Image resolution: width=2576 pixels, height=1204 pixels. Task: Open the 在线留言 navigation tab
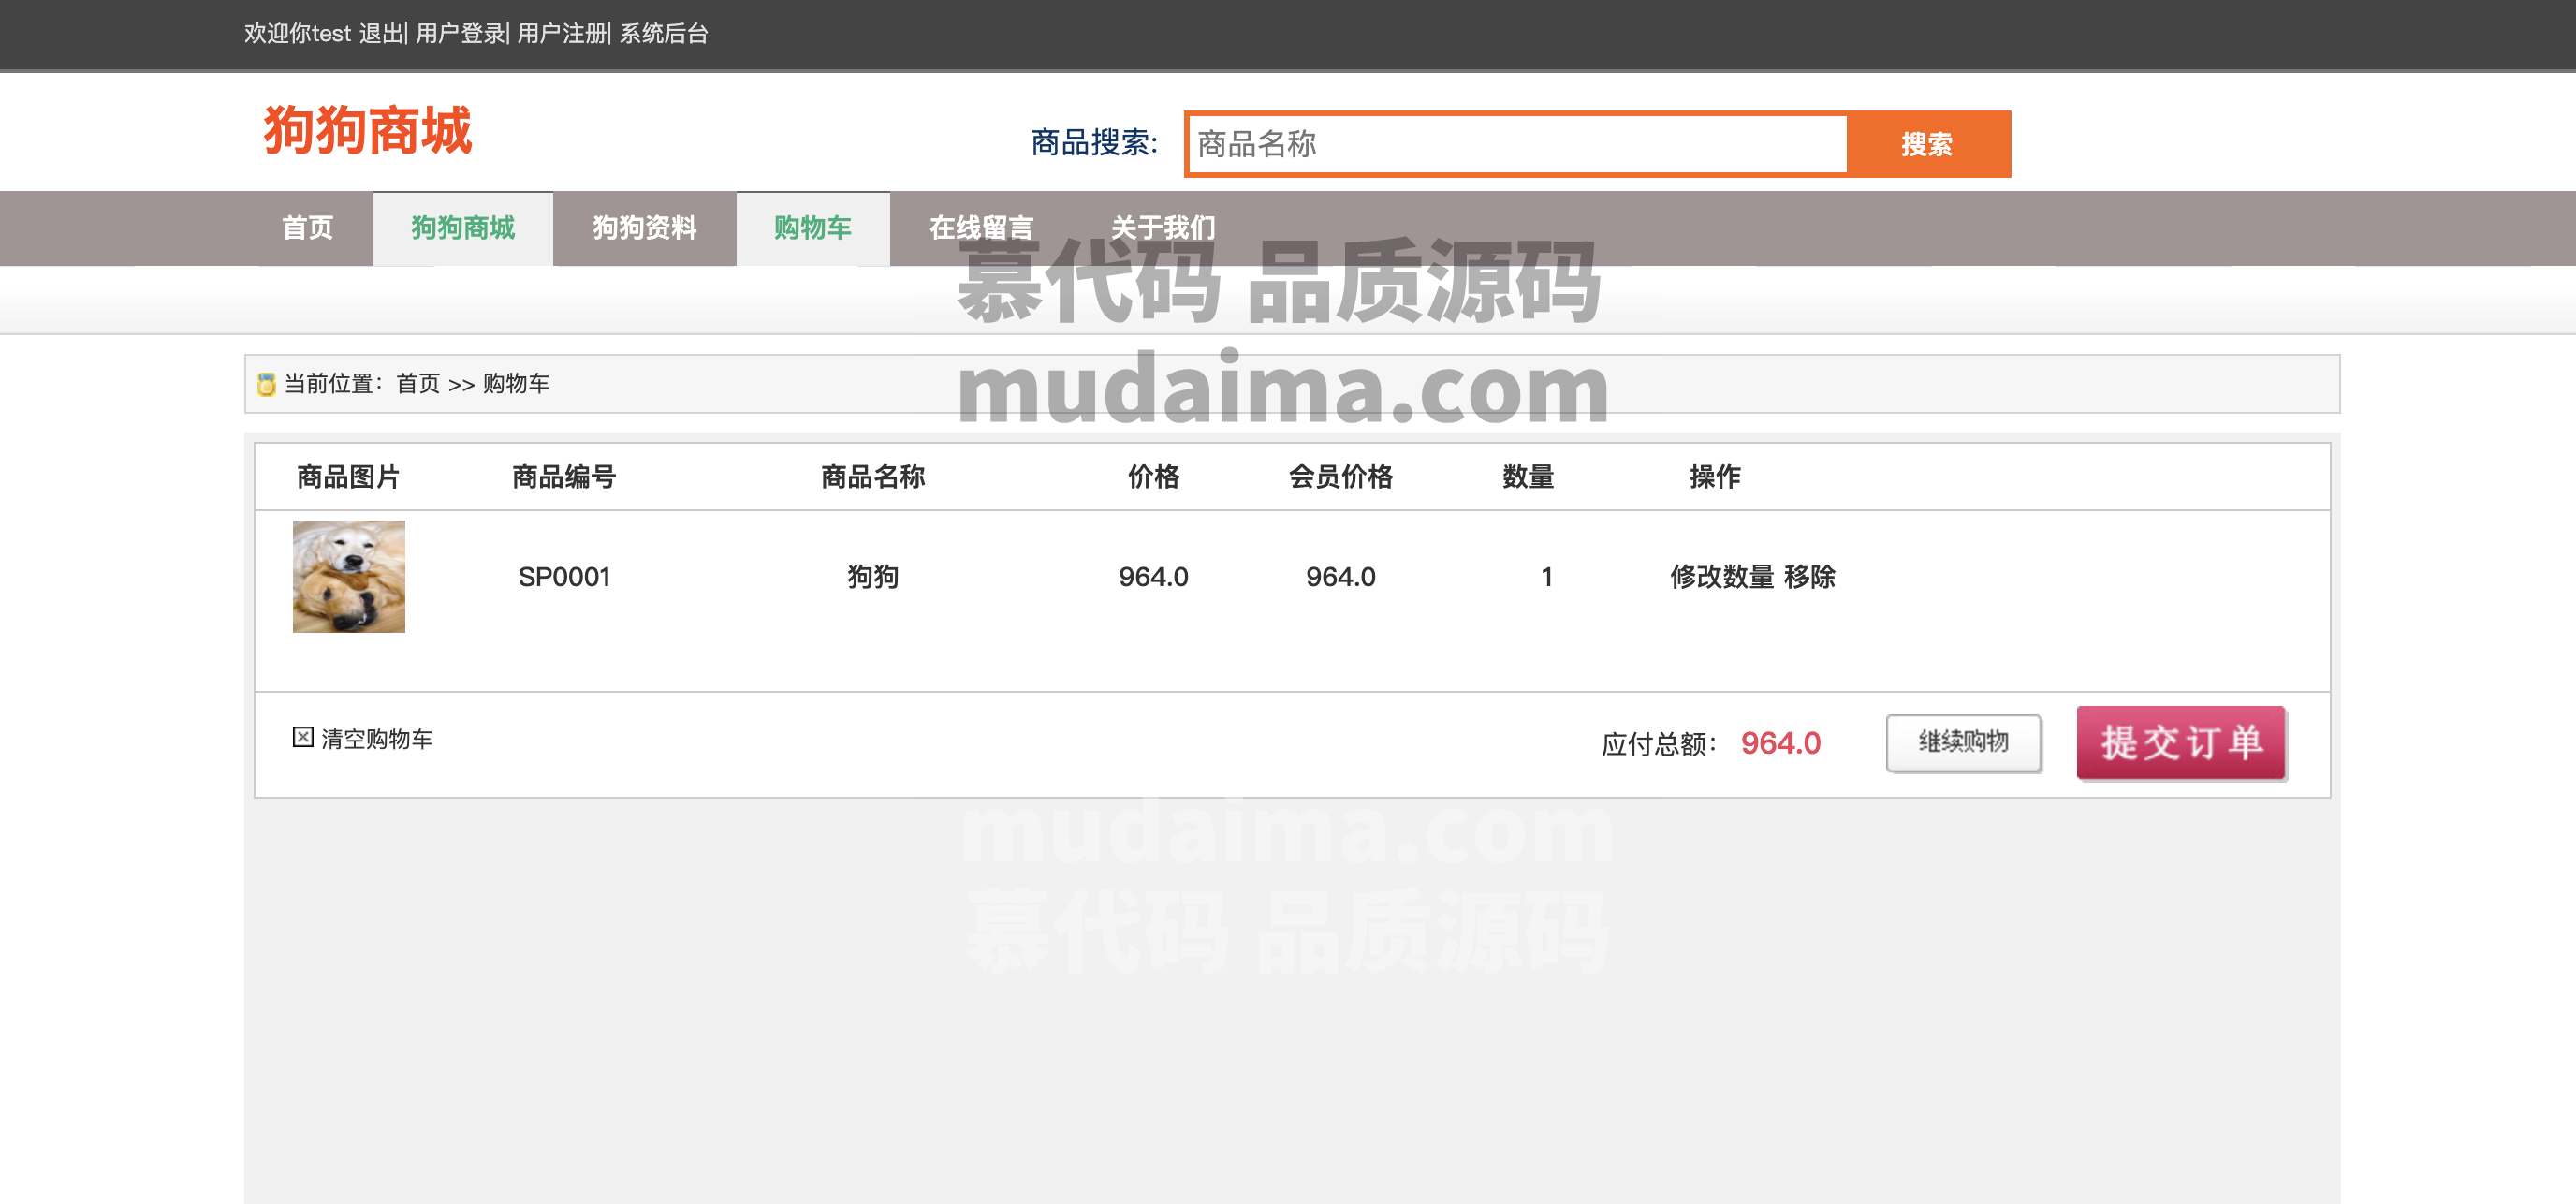tap(981, 228)
